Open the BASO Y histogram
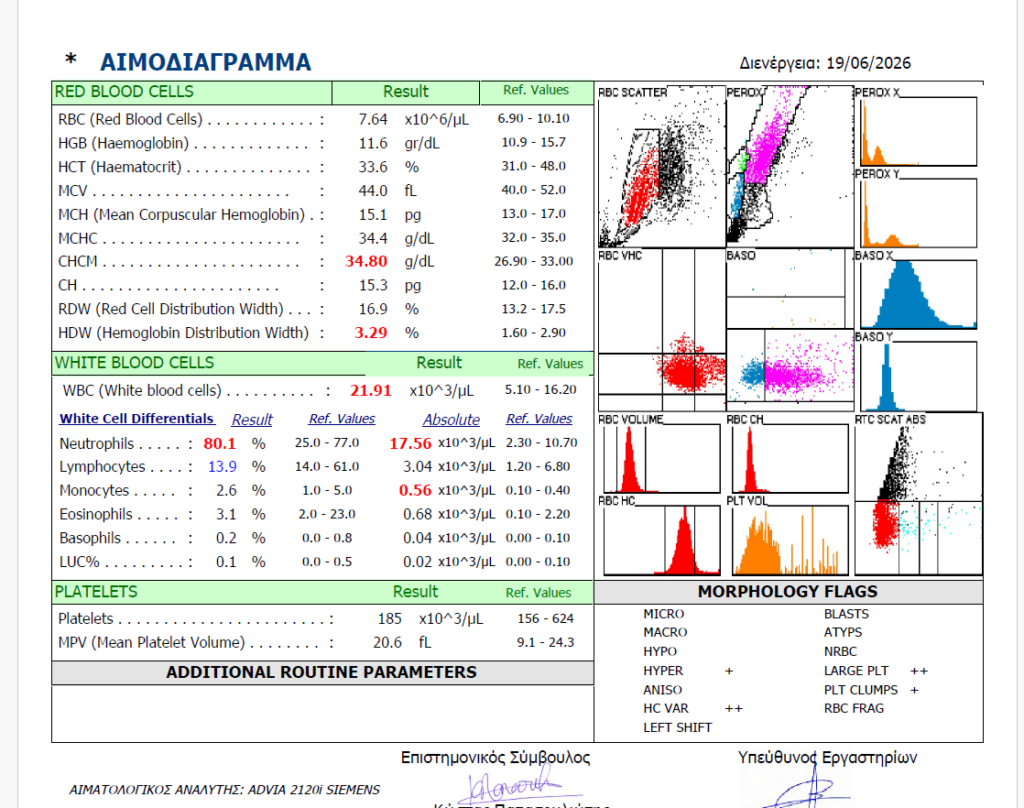This screenshot has width=1024, height=808. point(918,374)
